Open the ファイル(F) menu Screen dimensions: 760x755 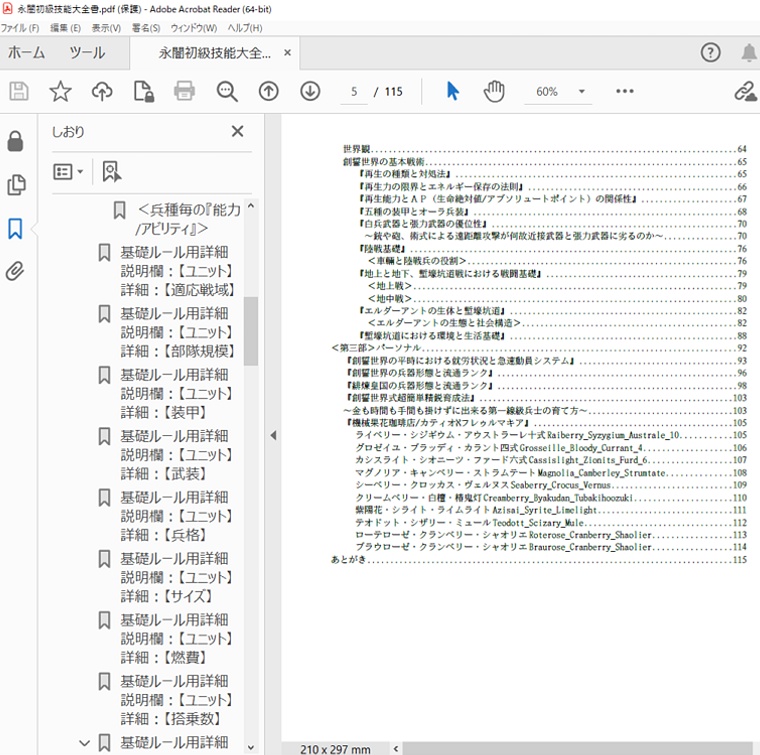20,28
